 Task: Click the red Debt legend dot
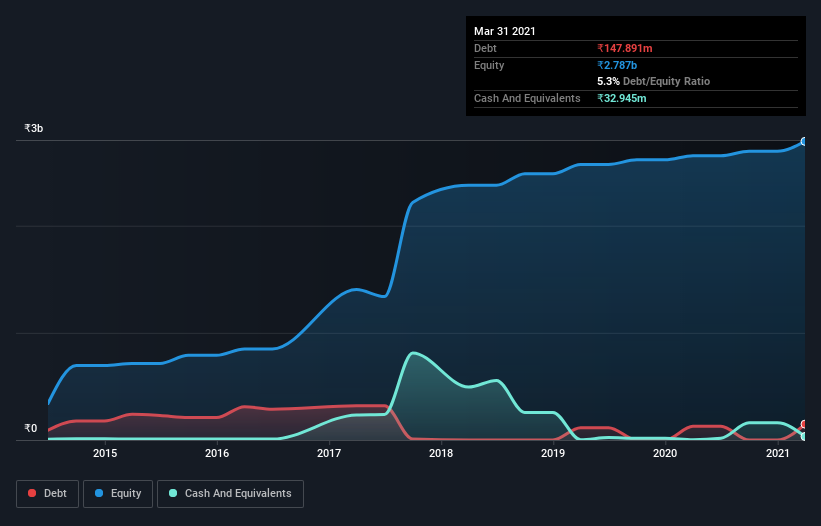tap(32, 493)
